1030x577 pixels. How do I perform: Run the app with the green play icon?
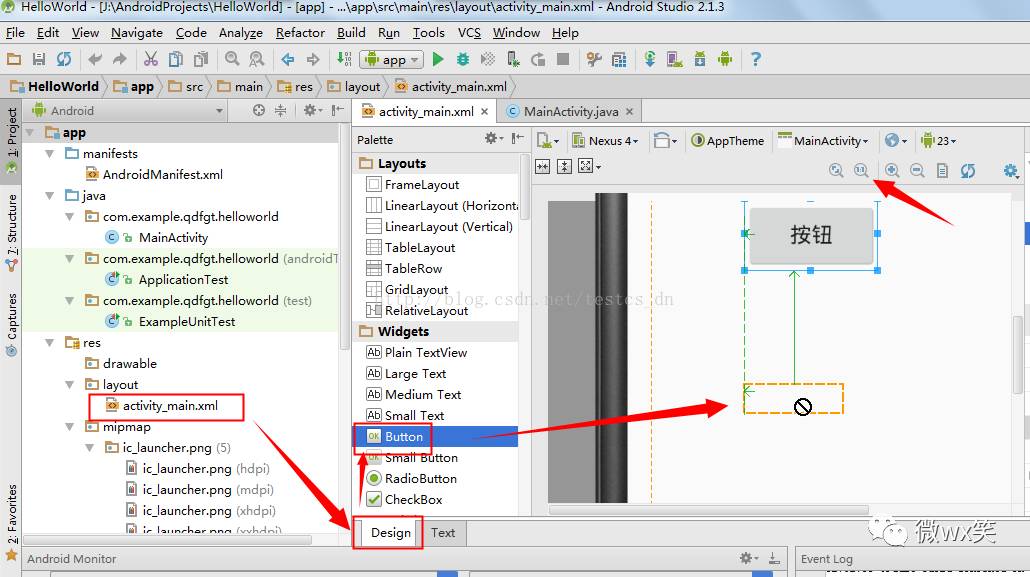click(438, 59)
